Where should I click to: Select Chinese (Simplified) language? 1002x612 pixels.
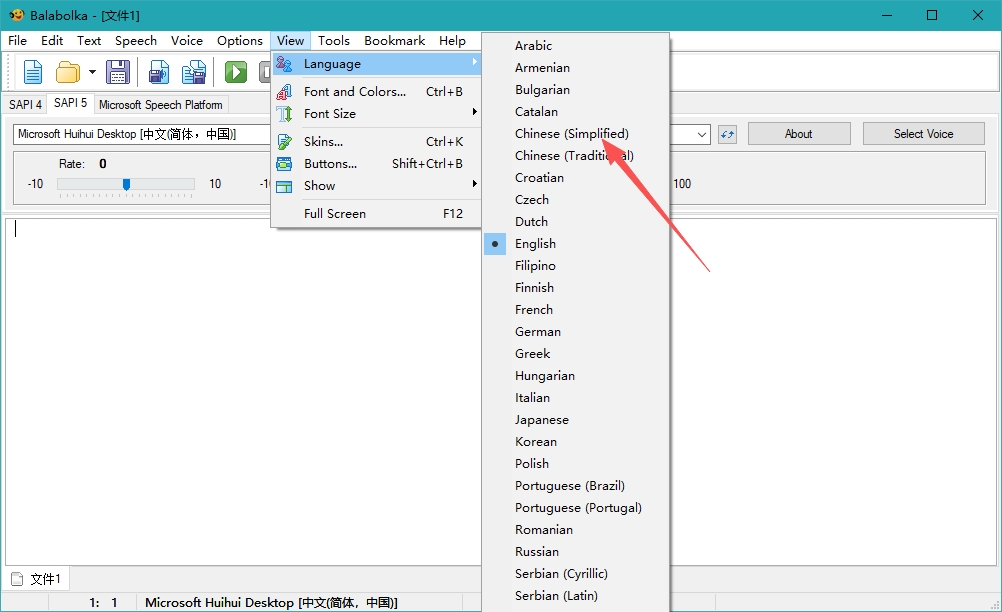click(576, 134)
